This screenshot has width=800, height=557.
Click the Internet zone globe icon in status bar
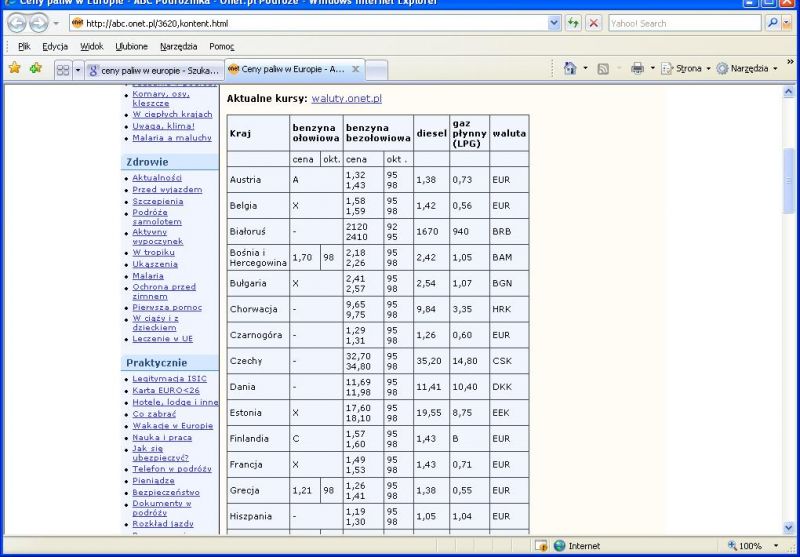[x=560, y=546]
